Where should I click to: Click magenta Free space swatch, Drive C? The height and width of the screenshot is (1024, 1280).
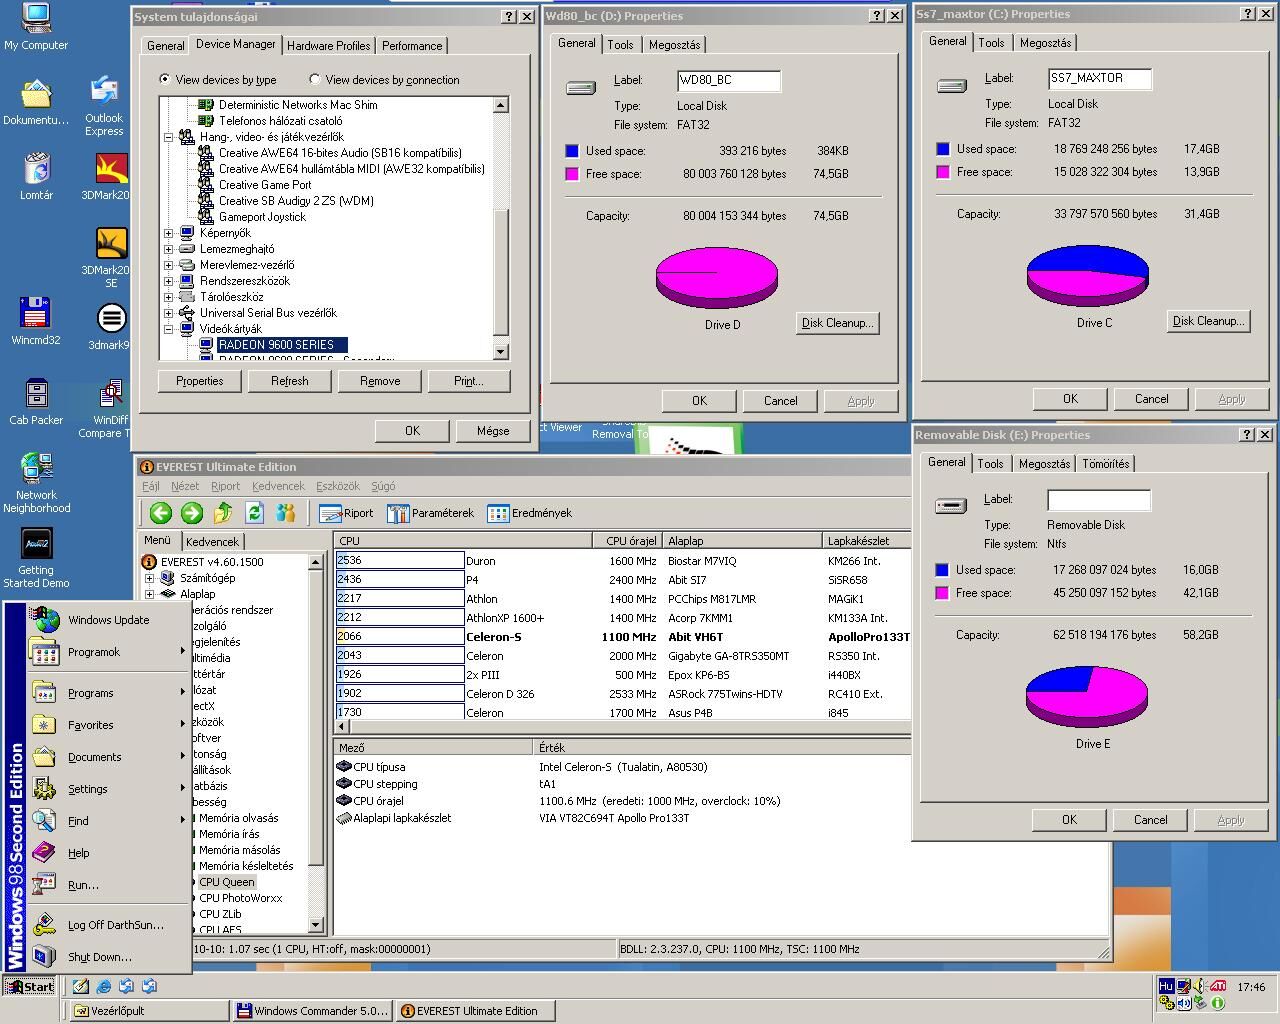tap(943, 172)
